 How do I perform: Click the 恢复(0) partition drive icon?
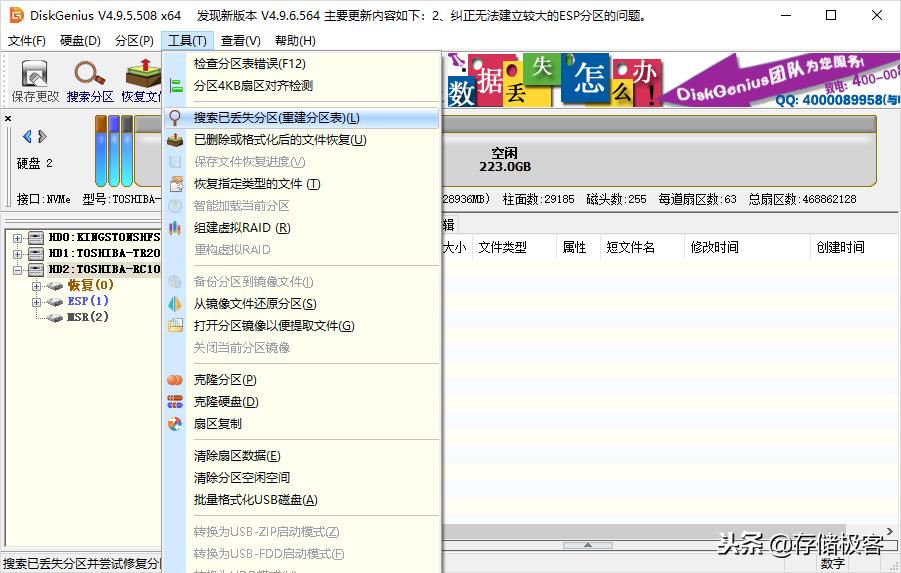(55, 286)
